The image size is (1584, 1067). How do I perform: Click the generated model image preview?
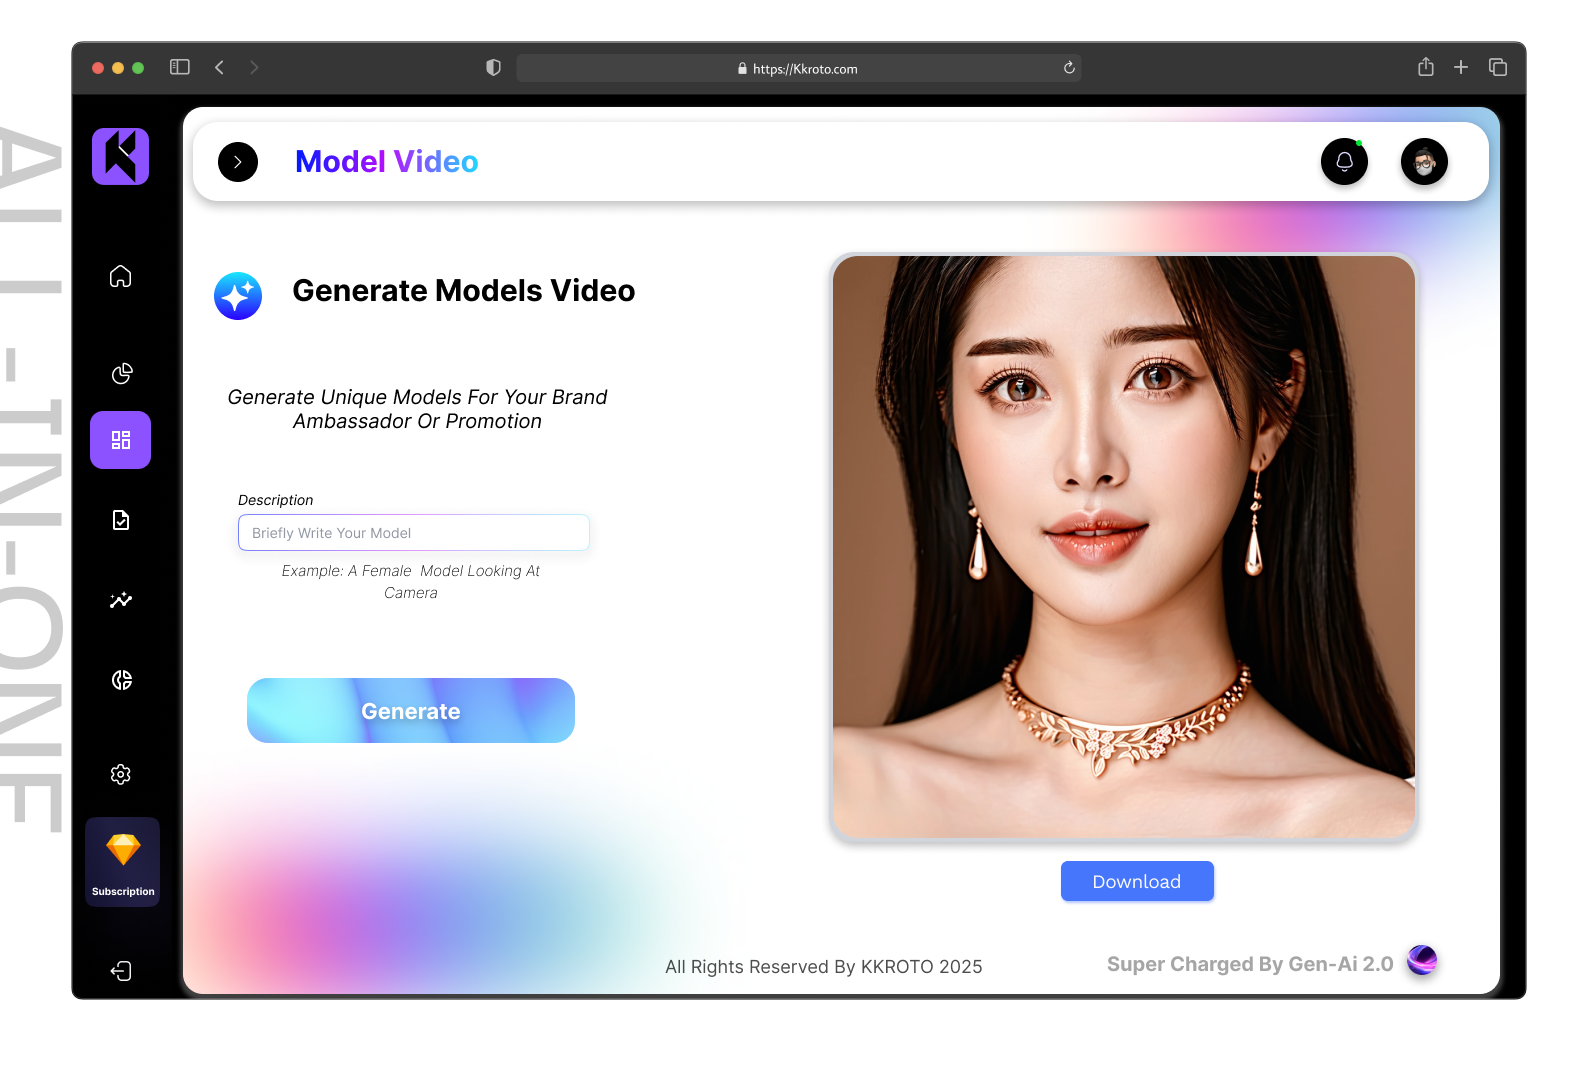point(1124,547)
